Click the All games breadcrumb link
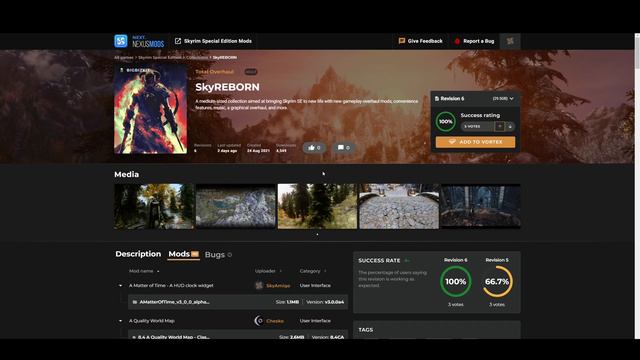This screenshot has width=640, height=360. coord(124,58)
